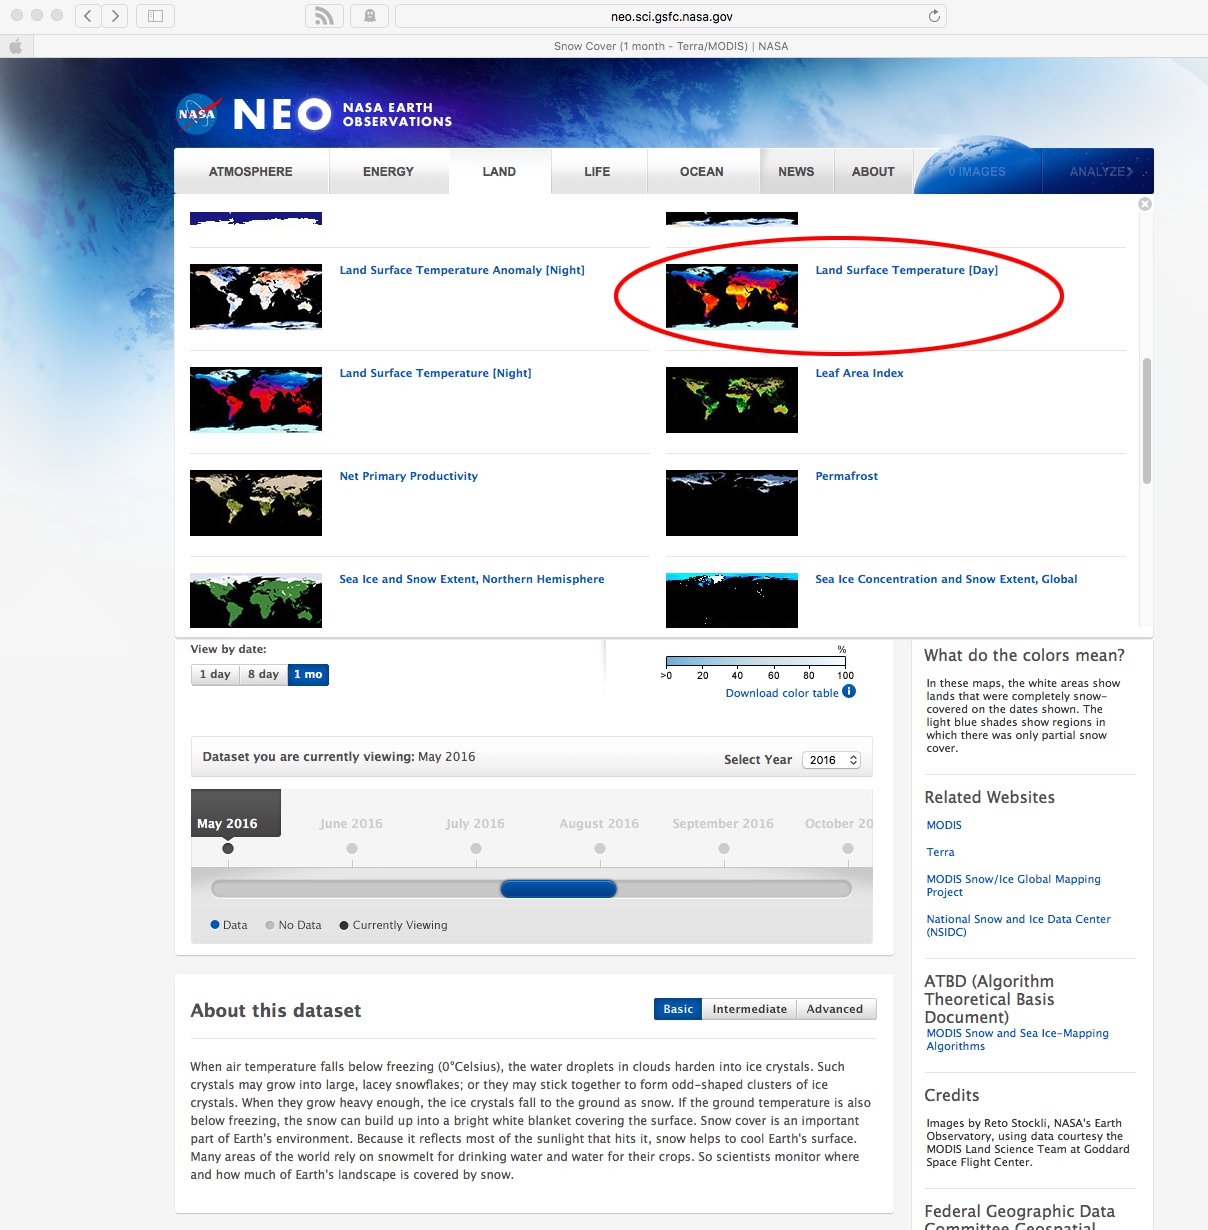This screenshot has height=1230, width=1208.
Task: Click the Temperature Anomaly [Night] map thumbnail
Action: tap(256, 296)
